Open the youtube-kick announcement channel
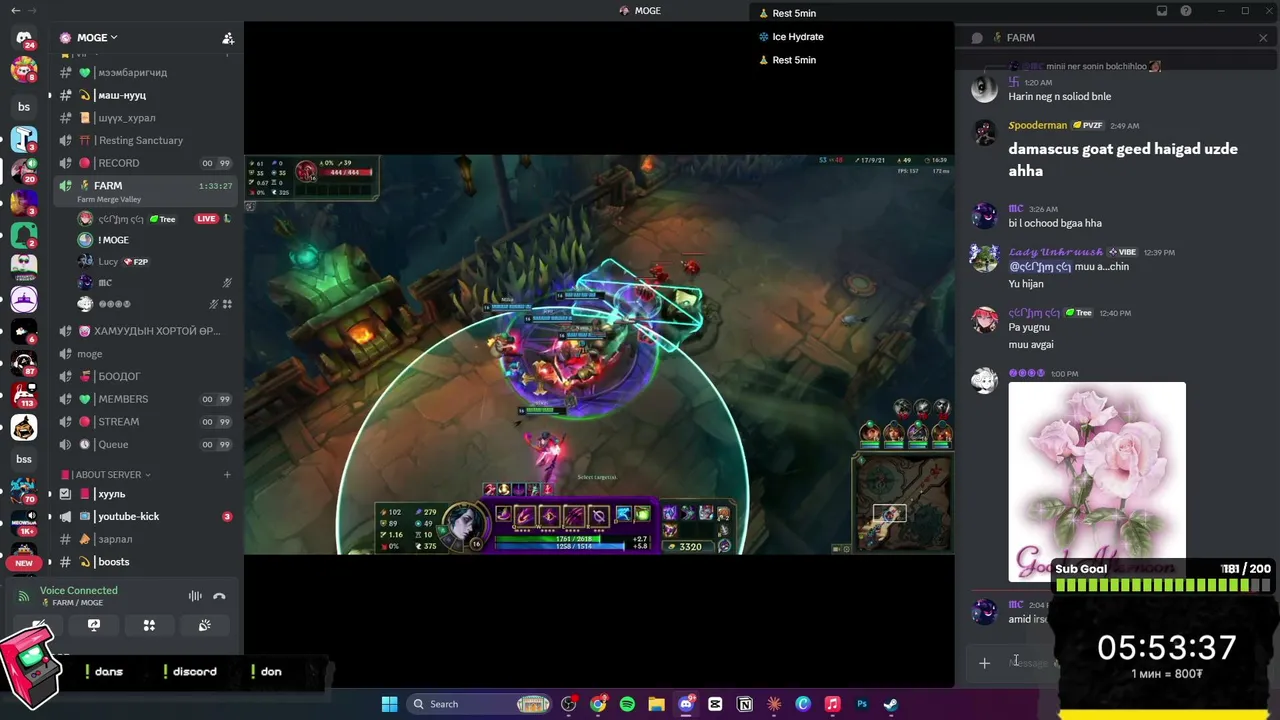This screenshot has width=1280, height=720. pyautogui.click(x=146, y=516)
